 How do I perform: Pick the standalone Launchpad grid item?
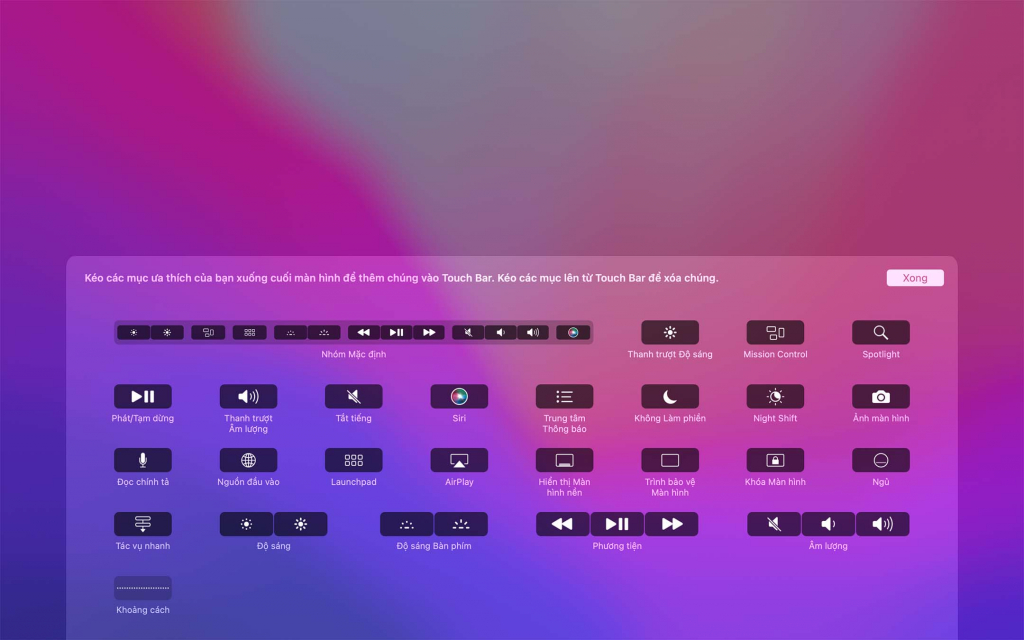point(353,460)
